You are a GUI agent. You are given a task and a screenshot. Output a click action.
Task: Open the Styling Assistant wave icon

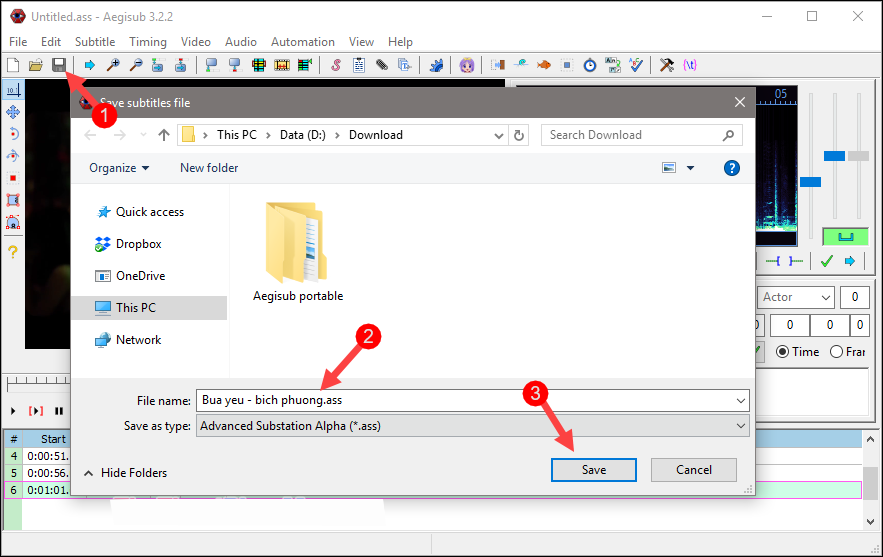pos(521,65)
